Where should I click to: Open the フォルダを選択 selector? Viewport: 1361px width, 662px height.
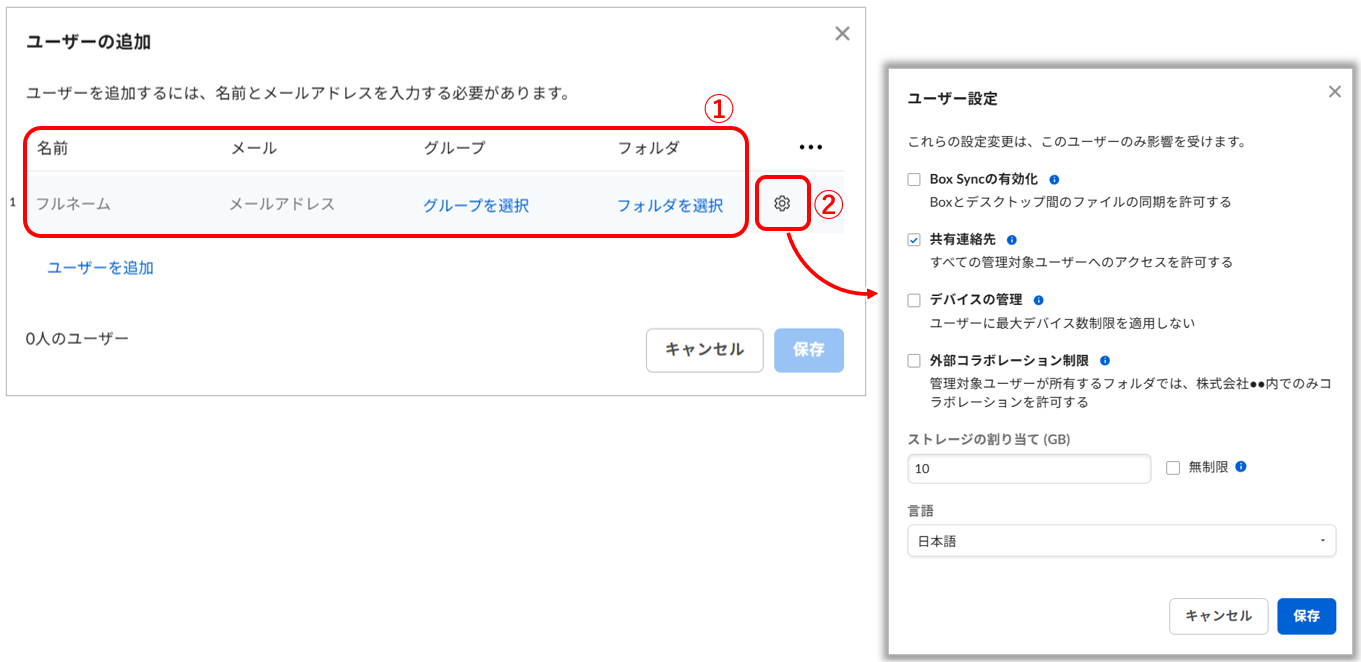[x=669, y=206]
